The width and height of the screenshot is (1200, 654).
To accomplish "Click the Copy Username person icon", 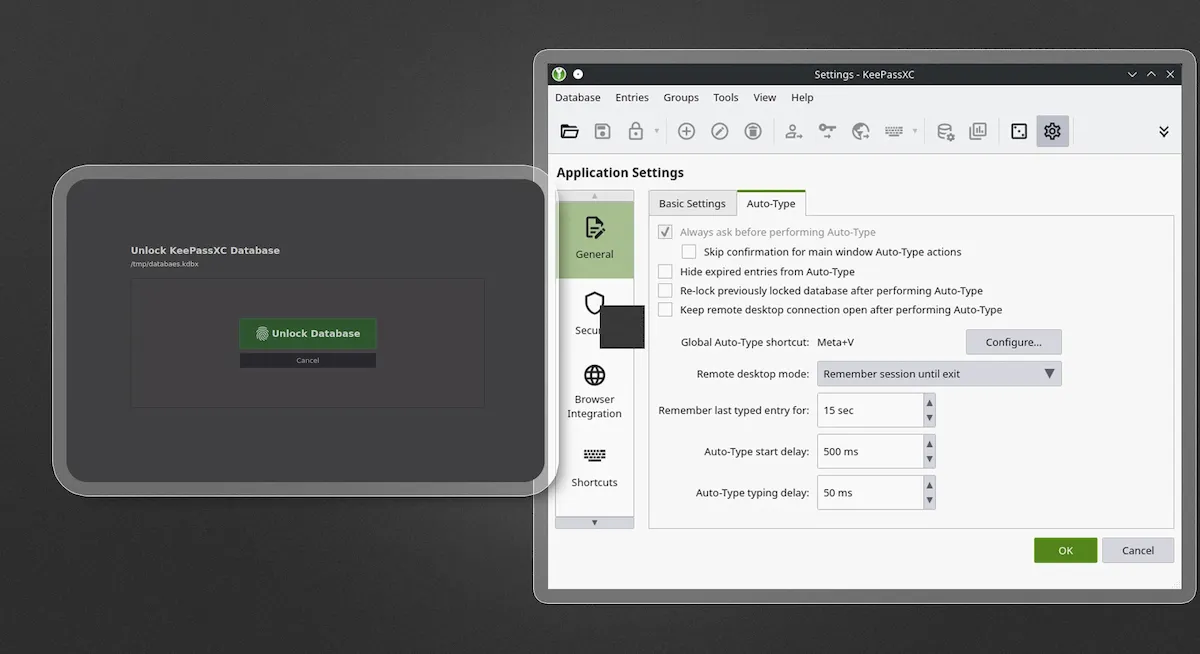I will [794, 131].
